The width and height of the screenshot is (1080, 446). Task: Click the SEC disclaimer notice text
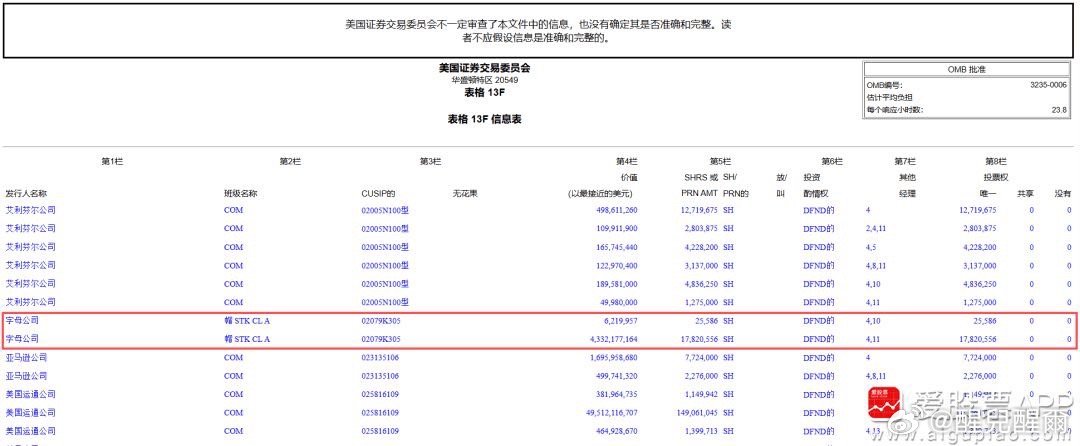[539, 31]
